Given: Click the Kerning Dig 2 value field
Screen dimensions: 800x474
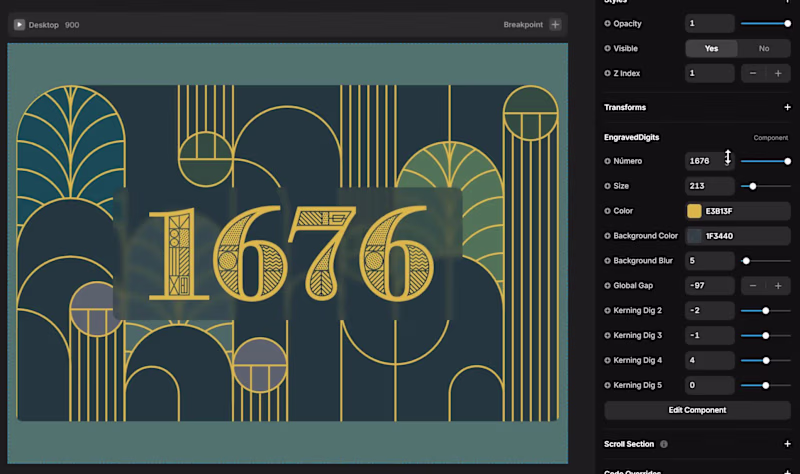Looking at the screenshot, I should coord(710,311).
